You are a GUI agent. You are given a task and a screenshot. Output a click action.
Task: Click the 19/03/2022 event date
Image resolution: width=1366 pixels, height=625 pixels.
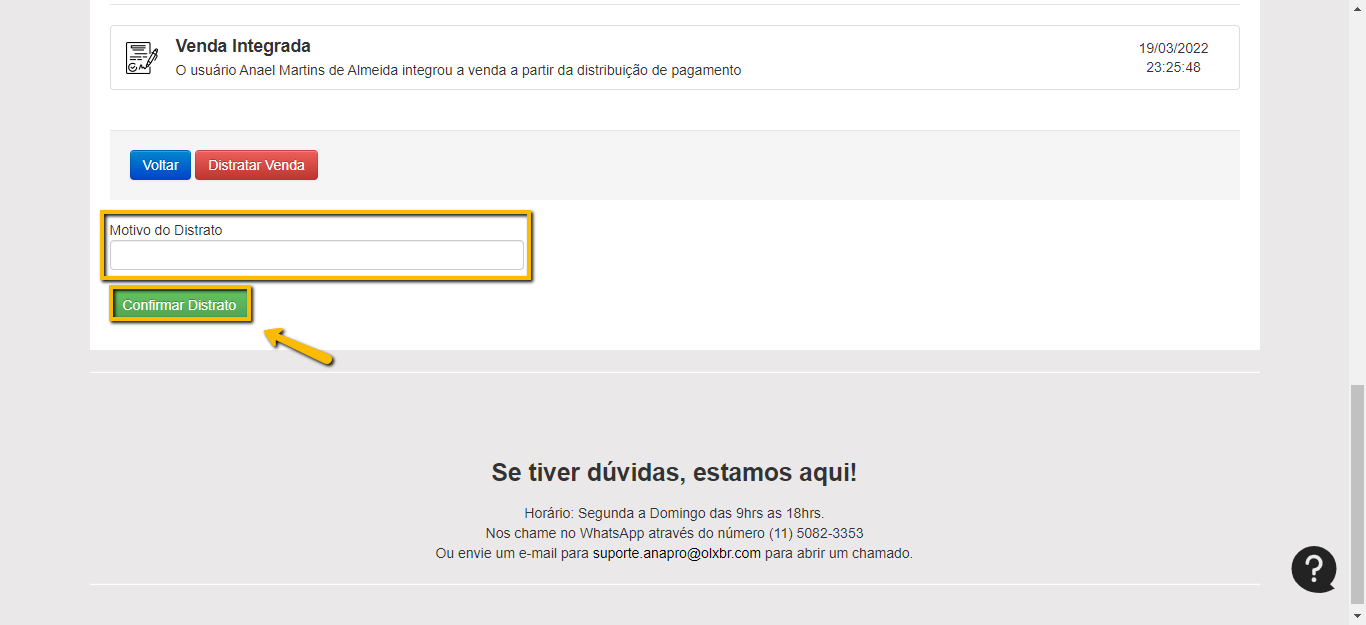tap(1173, 48)
